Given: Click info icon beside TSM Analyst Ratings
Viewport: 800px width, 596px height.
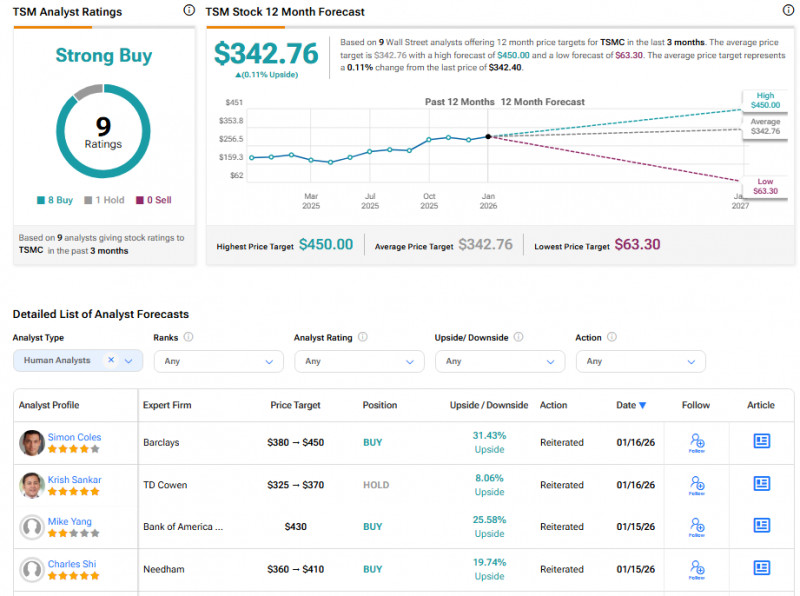Looking at the screenshot, I should click(189, 11).
